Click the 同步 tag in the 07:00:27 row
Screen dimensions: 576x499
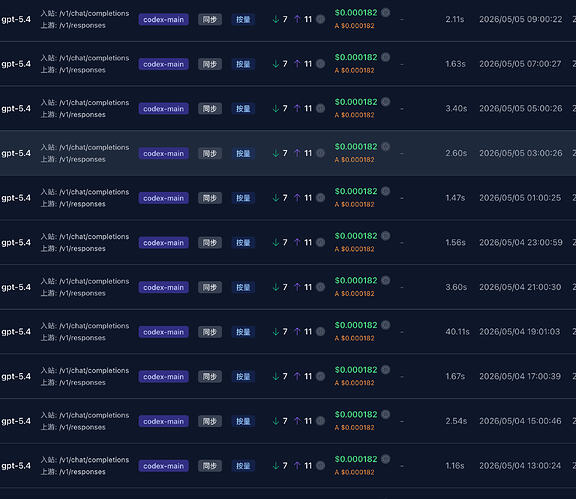click(210, 64)
